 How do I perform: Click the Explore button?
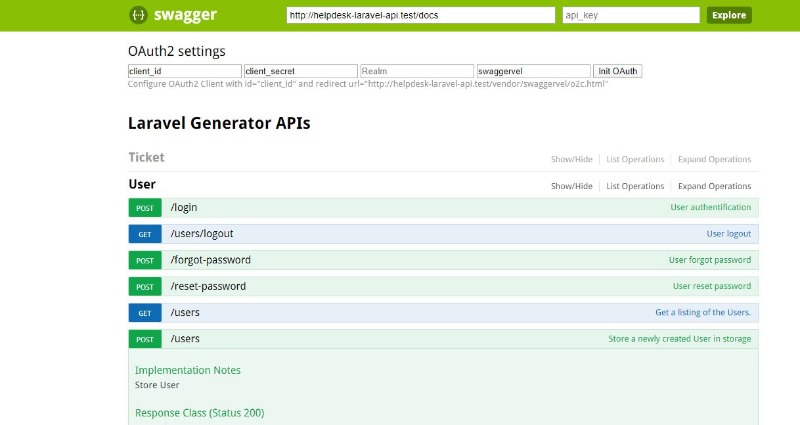point(729,15)
